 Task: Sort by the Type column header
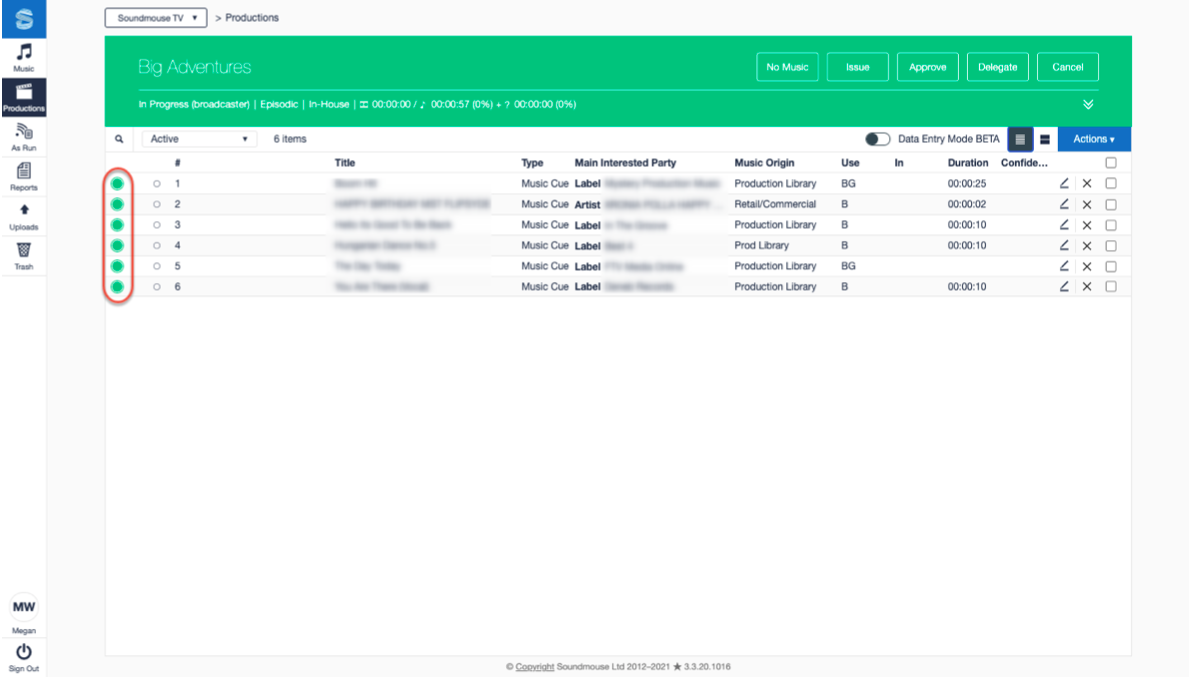pyautogui.click(x=532, y=162)
